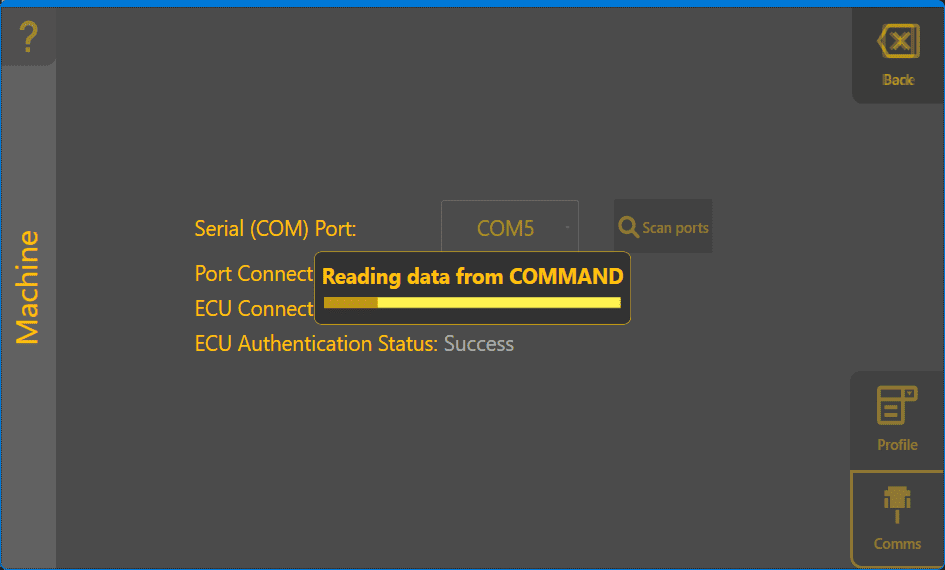
Task: Click the bright yellow remaining progress bar
Action: (x=498, y=302)
